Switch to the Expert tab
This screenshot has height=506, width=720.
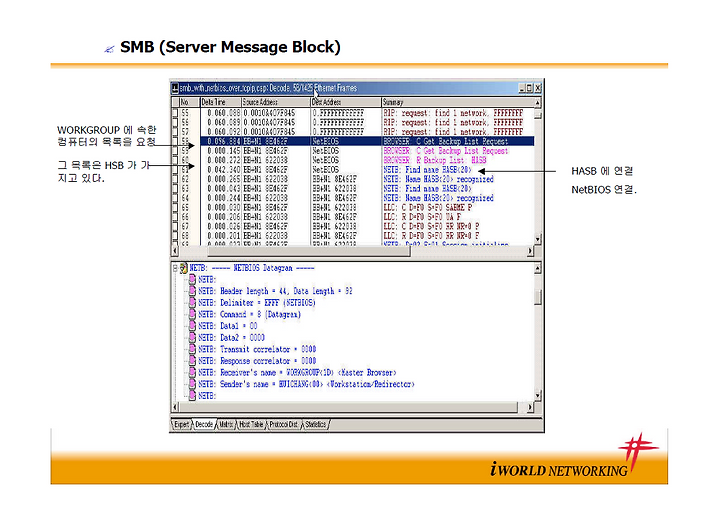181,424
